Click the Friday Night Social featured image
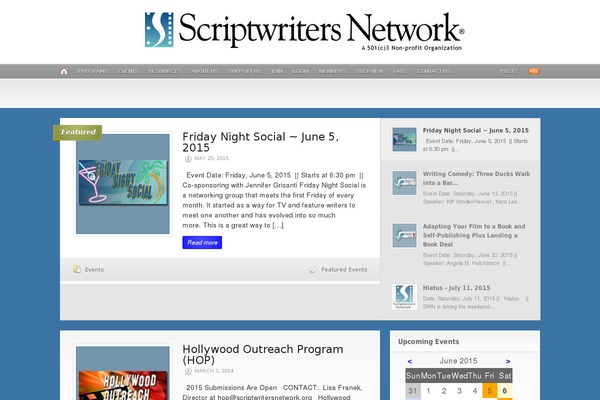600x400 pixels. (123, 184)
